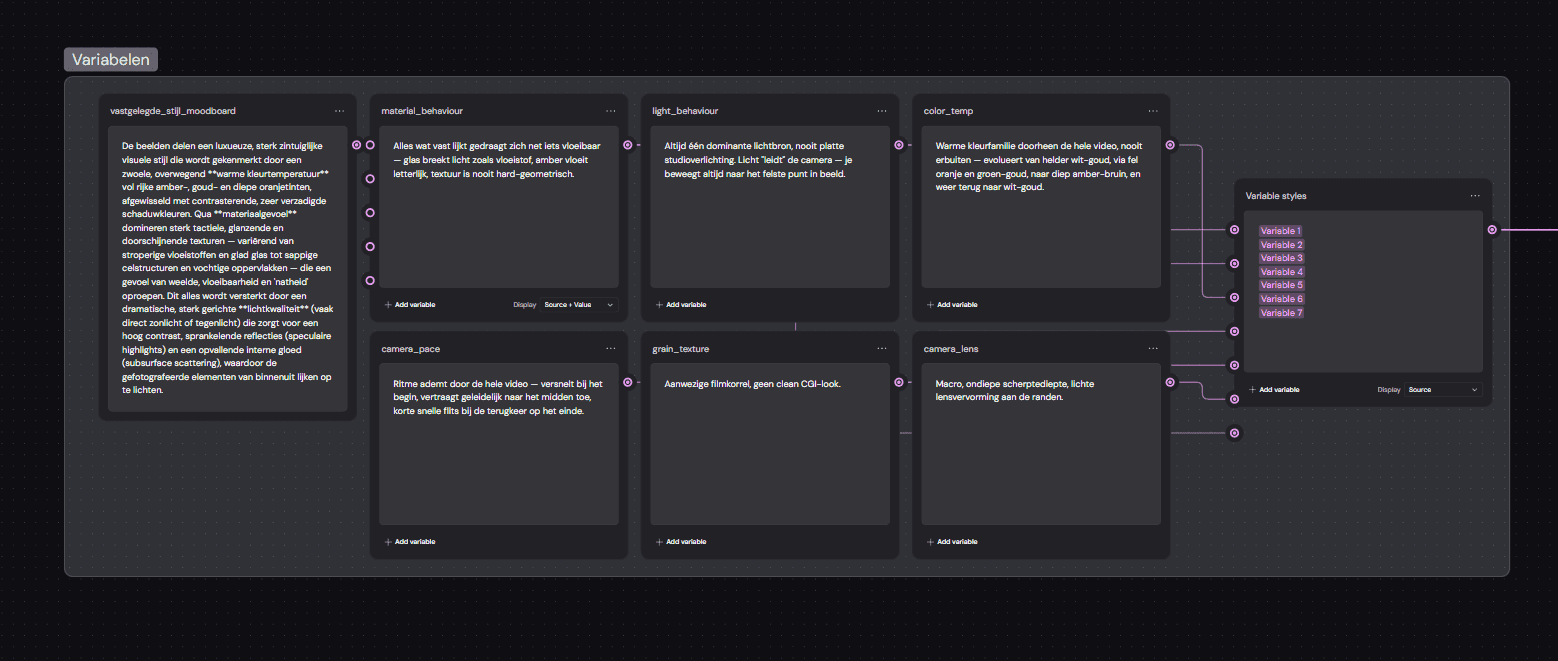This screenshot has width=1558, height=661.
Task: Open the grain_texture node options menu
Action: 882,349
